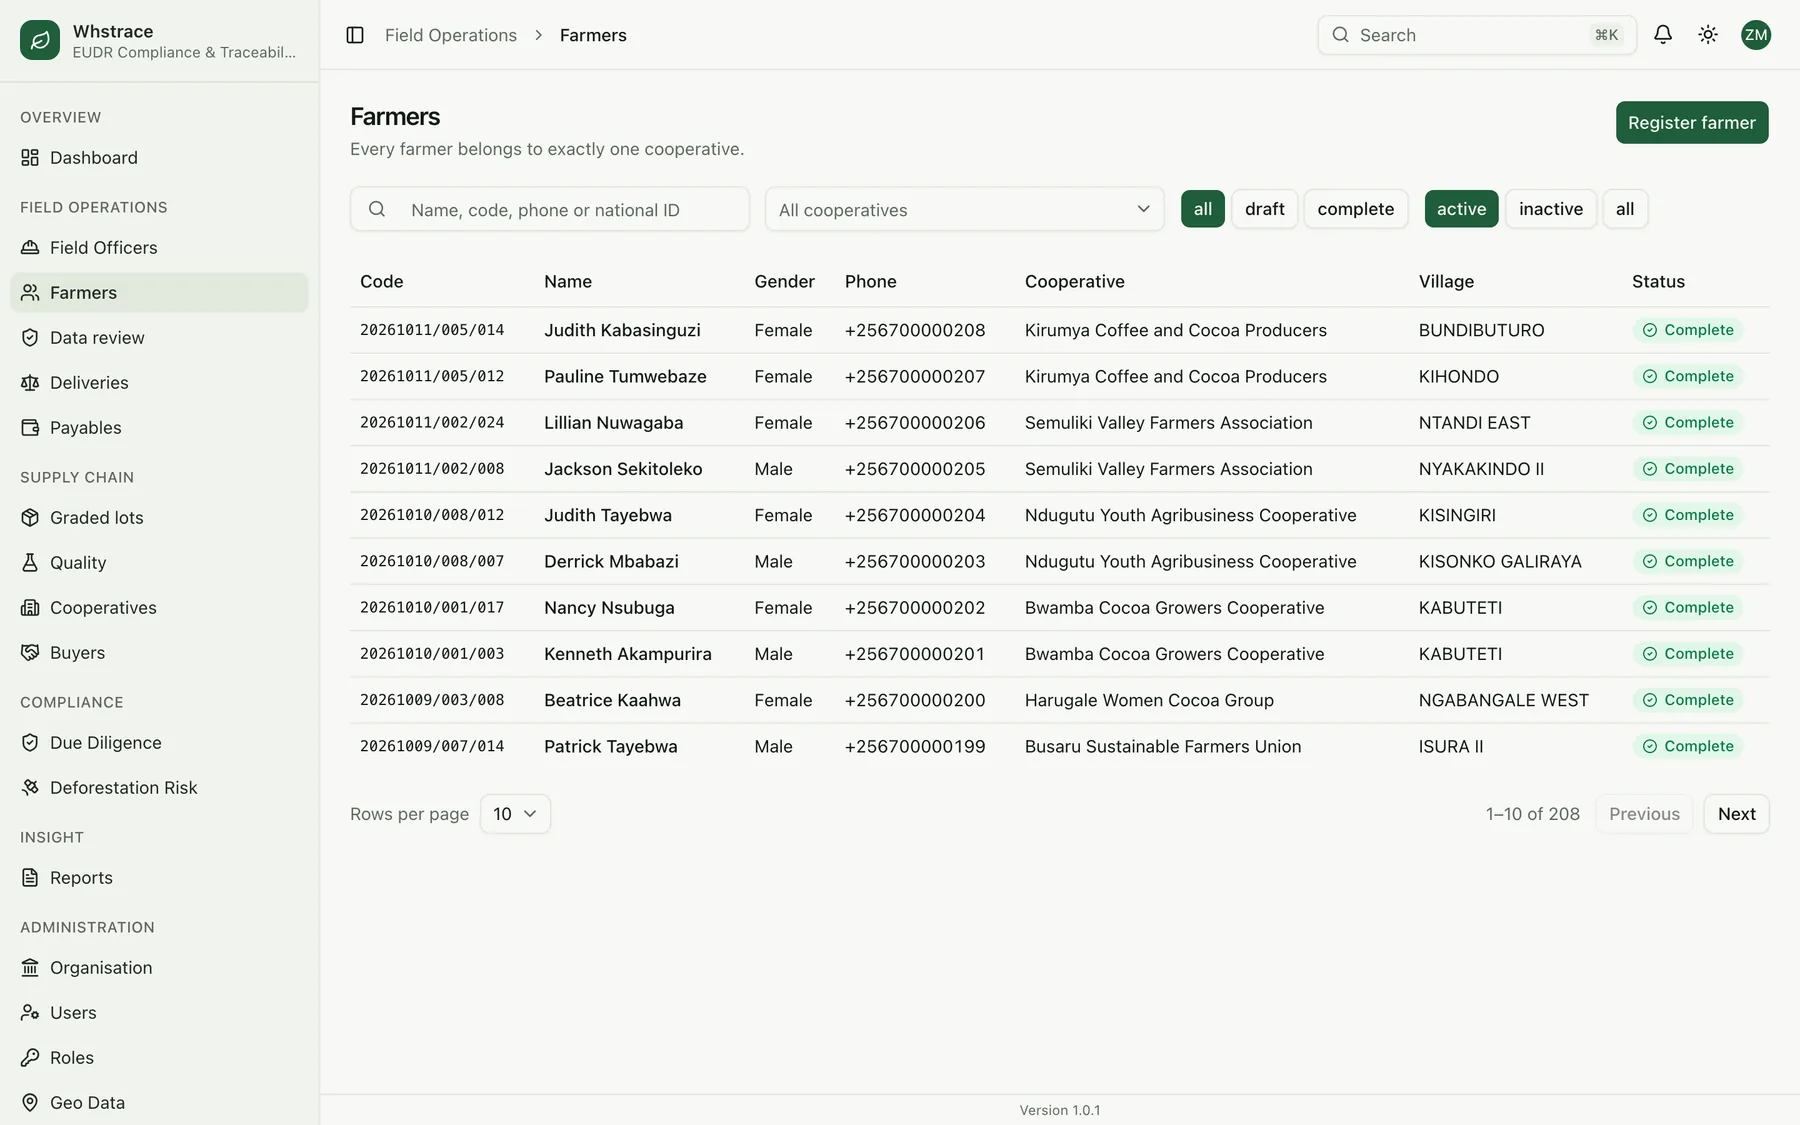Open Due Diligence page
This screenshot has height=1125, width=1800.
point(159,743)
